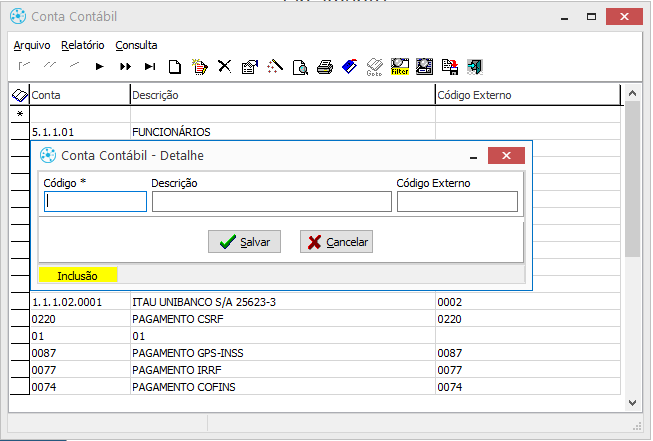Image resolution: width=653 pixels, height=441 pixels.
Task: Focus the Código input field
Action: [x=95, y=202]
